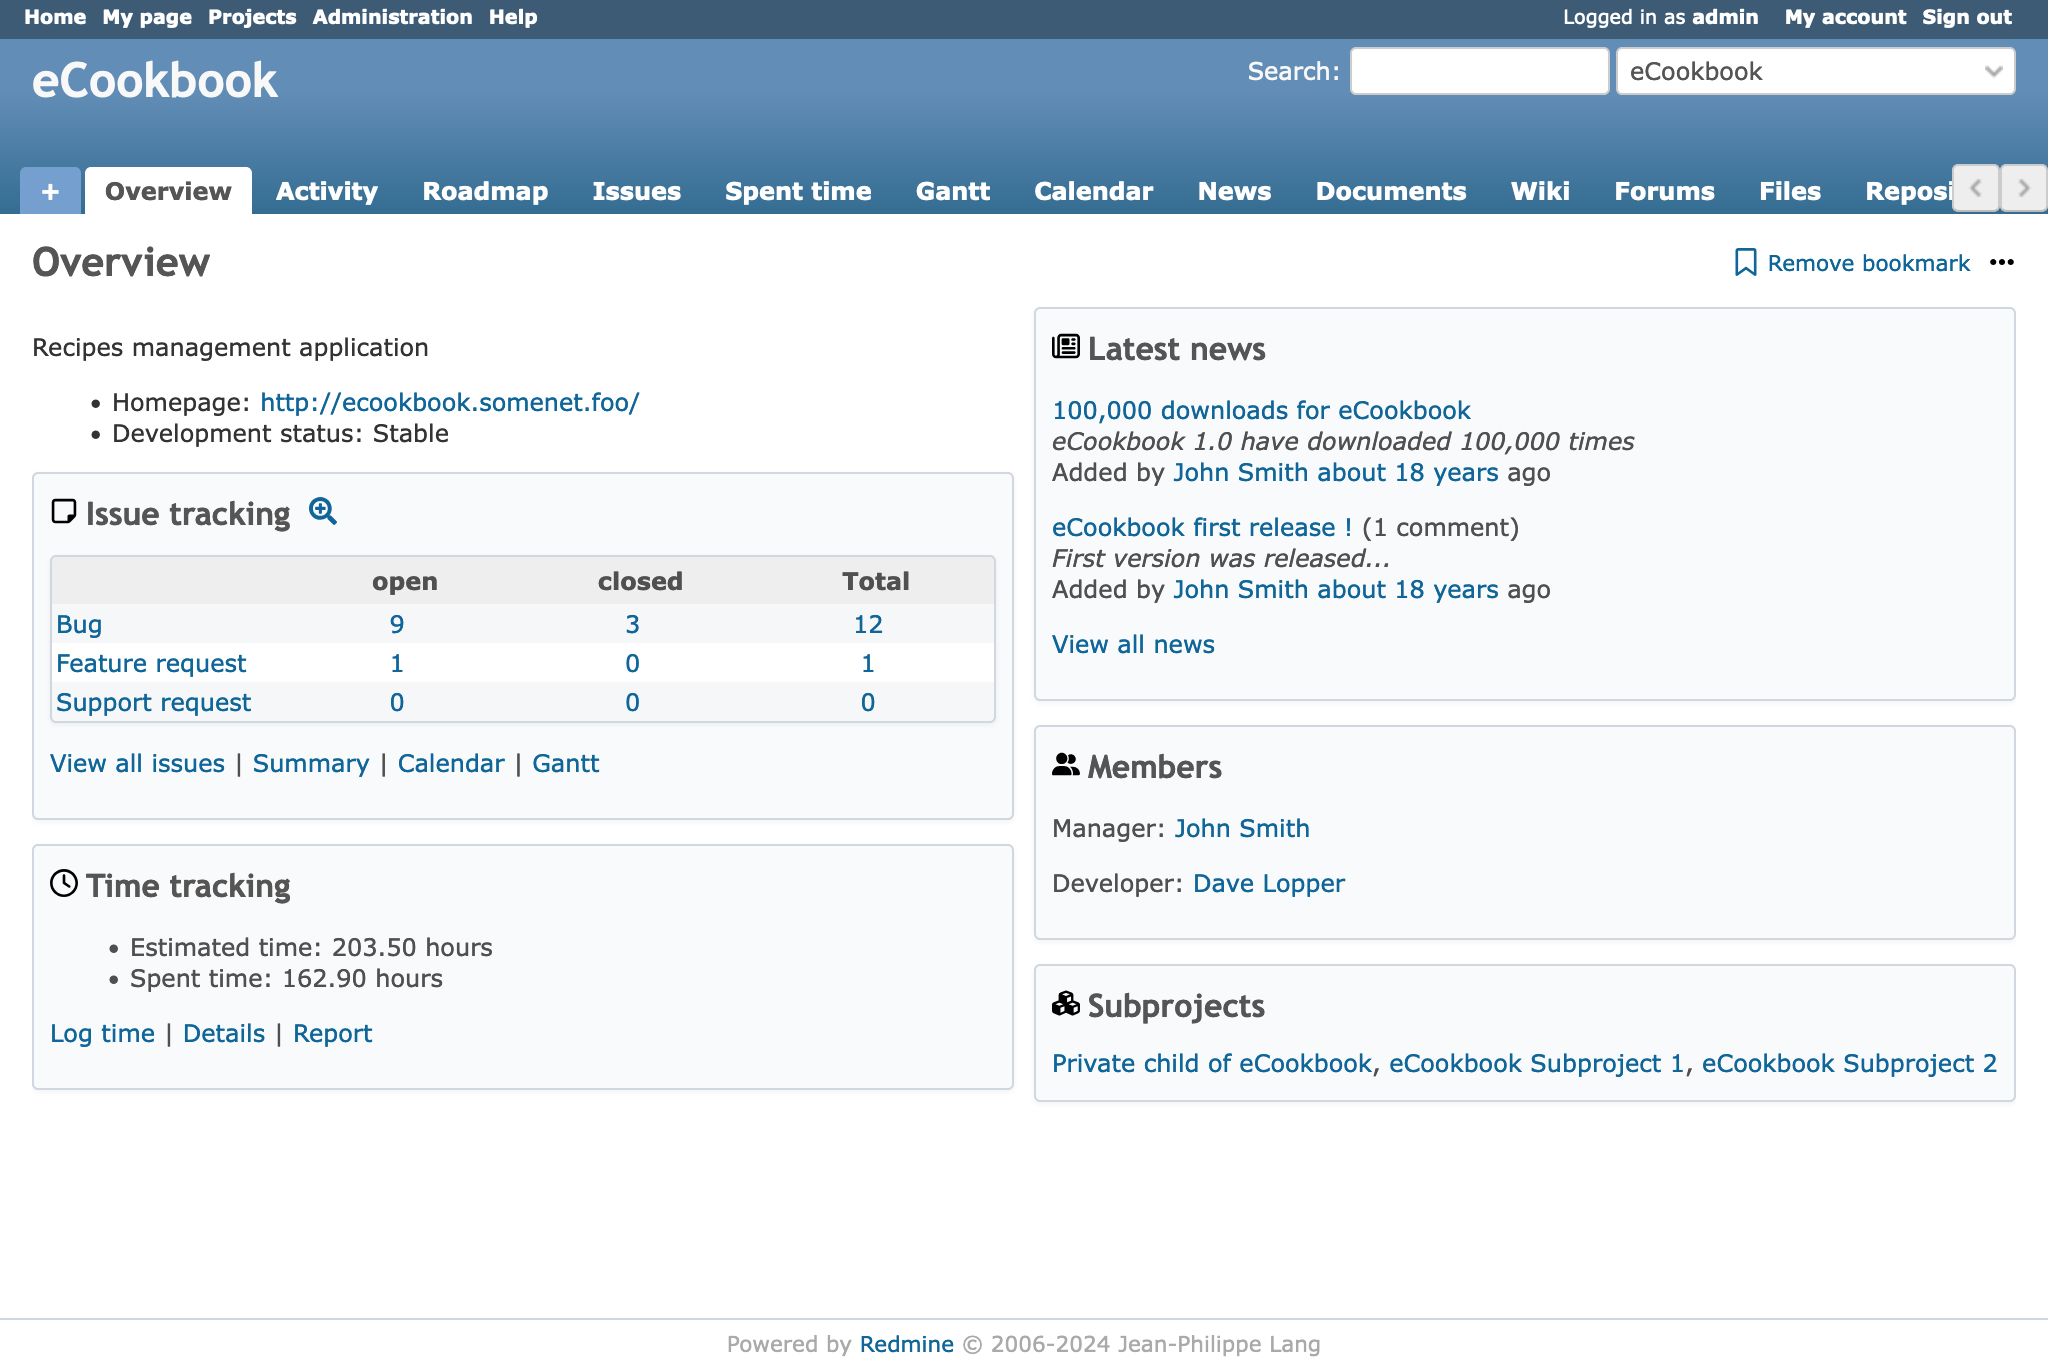The height and width of the screenshot is (1366, 2048).
Task: Open the homepage URL link
Action: 449,403
